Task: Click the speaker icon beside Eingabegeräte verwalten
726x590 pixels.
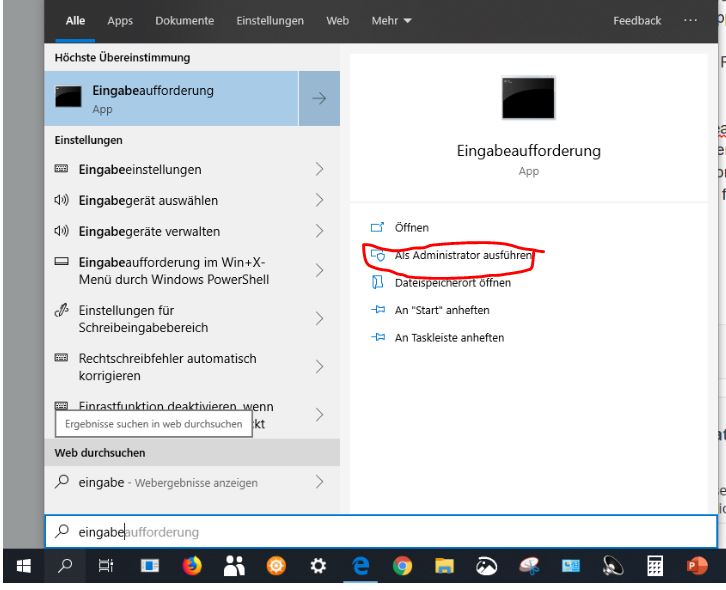Action: coord(62,231)
